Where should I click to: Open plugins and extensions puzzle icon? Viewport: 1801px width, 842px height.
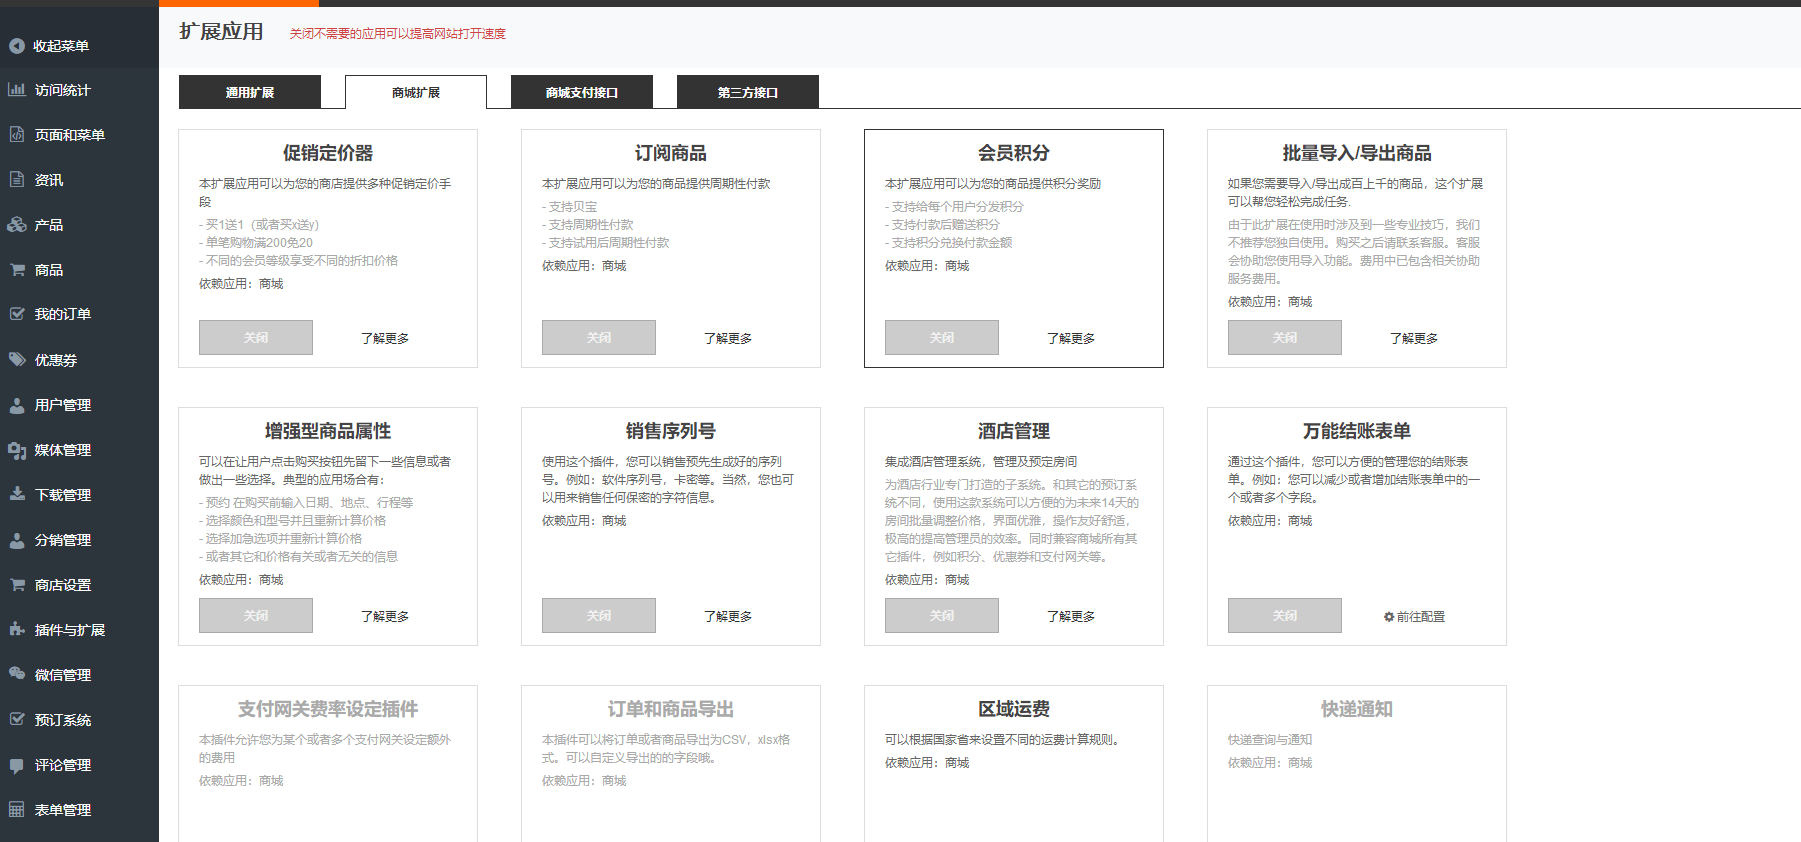point(17,630)
